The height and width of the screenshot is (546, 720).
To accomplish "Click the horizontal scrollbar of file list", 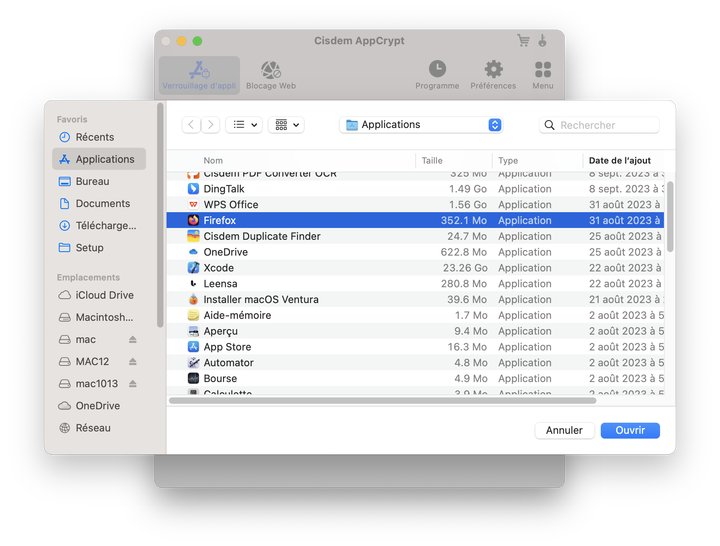I will click(382, 400).
